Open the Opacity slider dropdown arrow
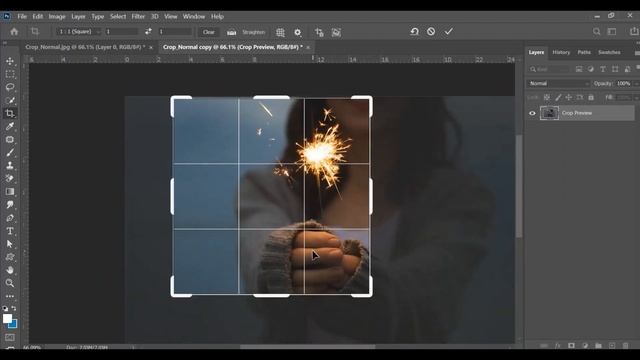The width and height of the screenshot is (640, 360). 636,84
